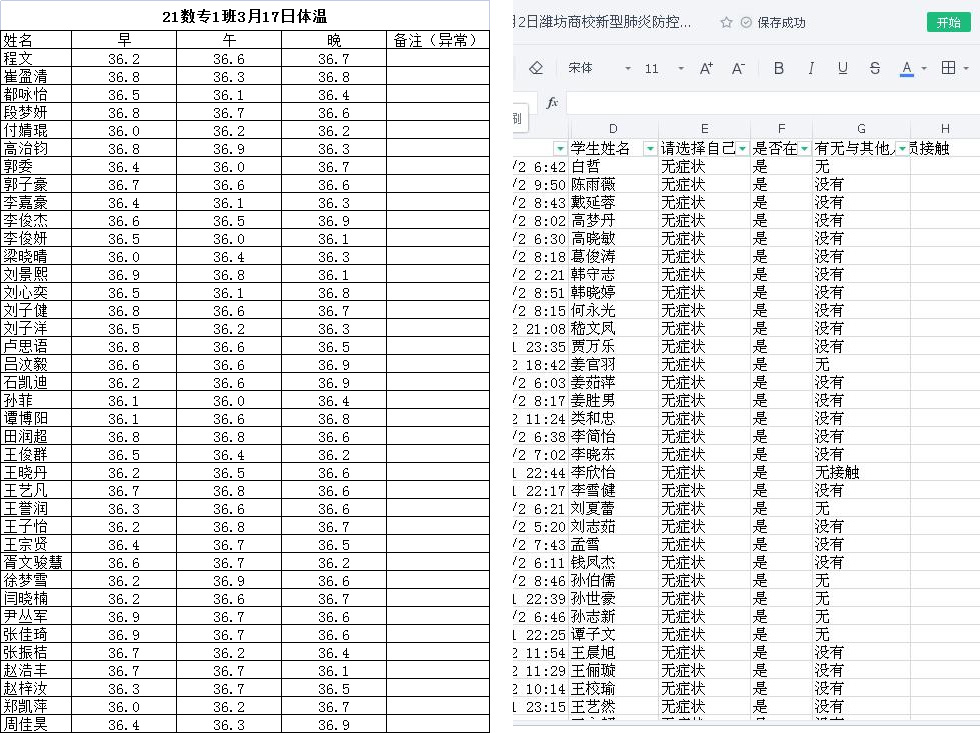Select the name cell 陈雨薇
This screenshot has height=733, width=980.
[x=613, y=184]
